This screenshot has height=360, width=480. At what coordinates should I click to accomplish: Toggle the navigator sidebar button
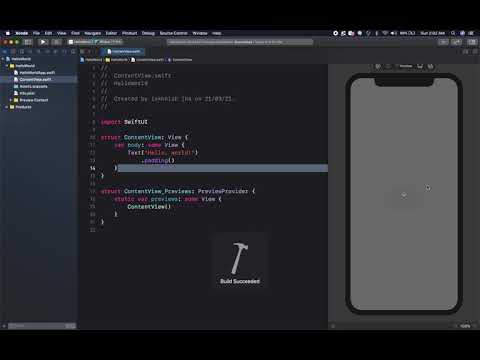point(28,42)
